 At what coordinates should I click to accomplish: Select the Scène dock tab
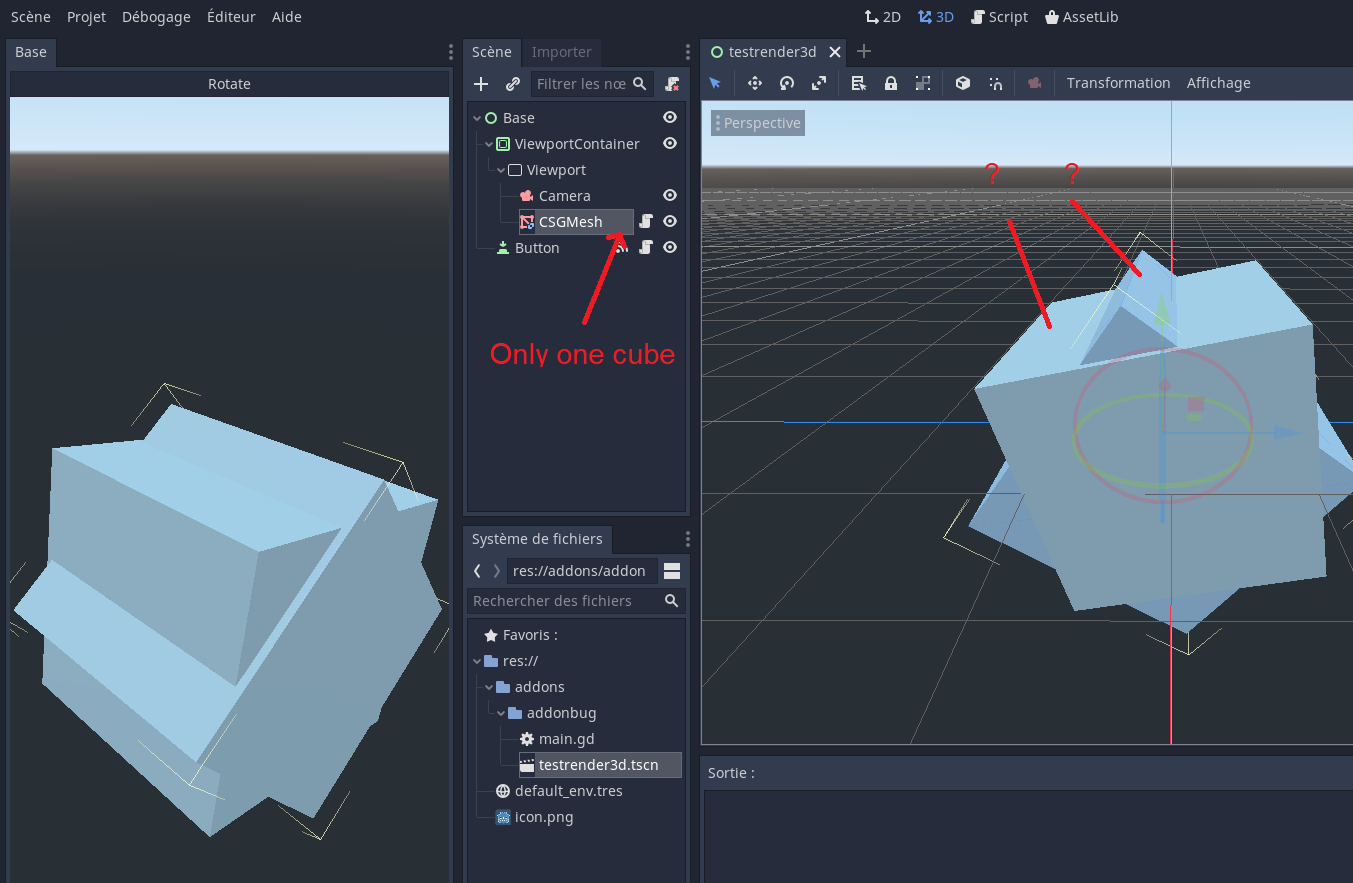492,52
